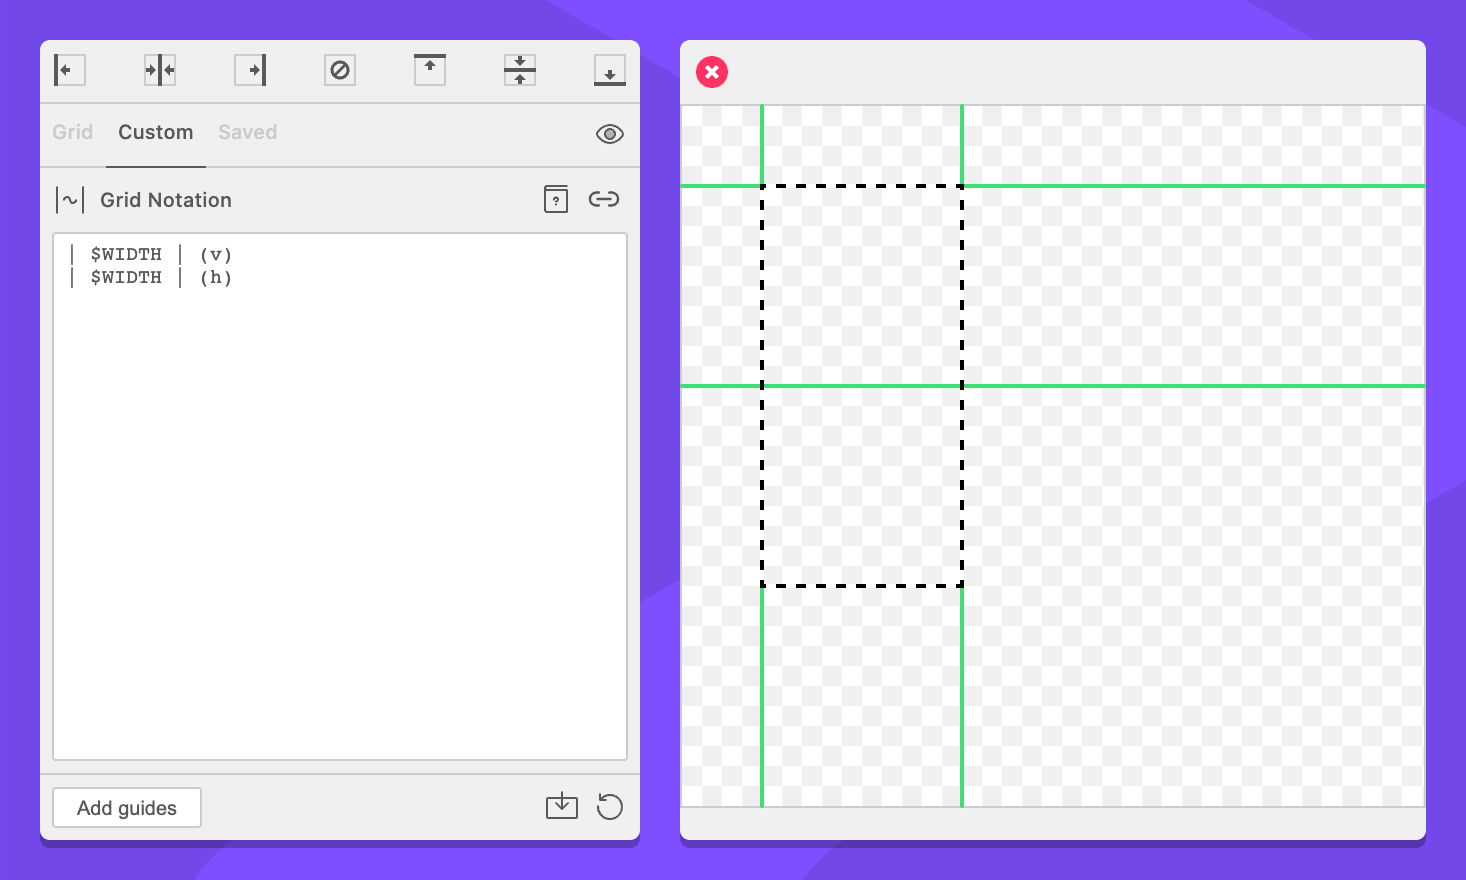The width and height of the screenshot is (1466, 880).
Task: Open the Saved tab
Action: (248, 132)
